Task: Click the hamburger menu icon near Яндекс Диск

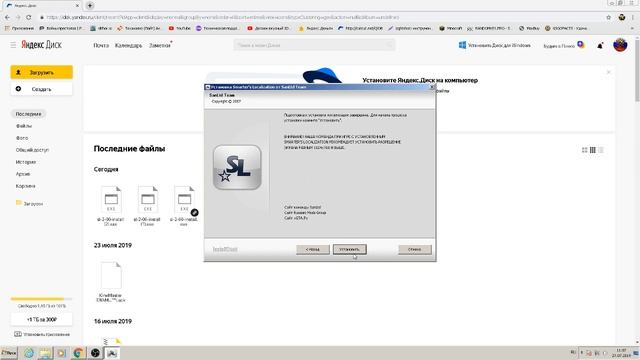Action: 13,45
